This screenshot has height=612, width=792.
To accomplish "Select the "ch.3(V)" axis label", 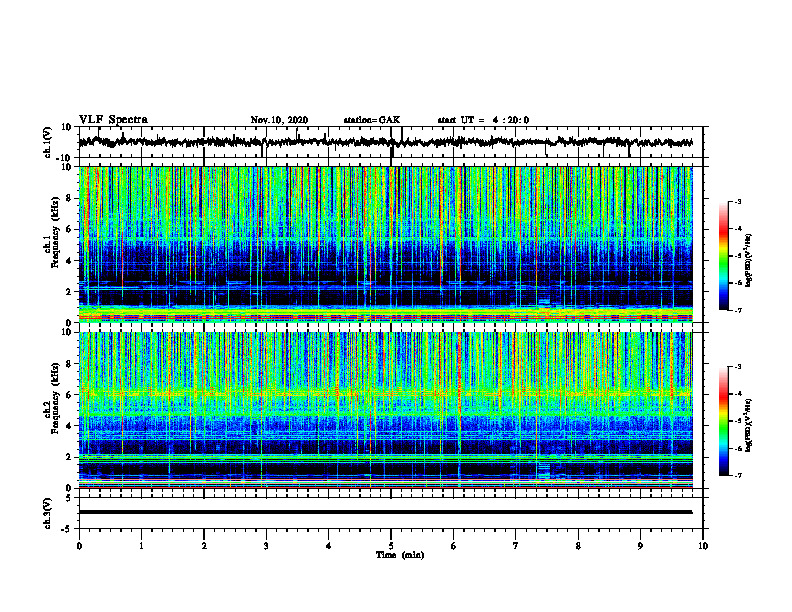I will coord(47,513).
